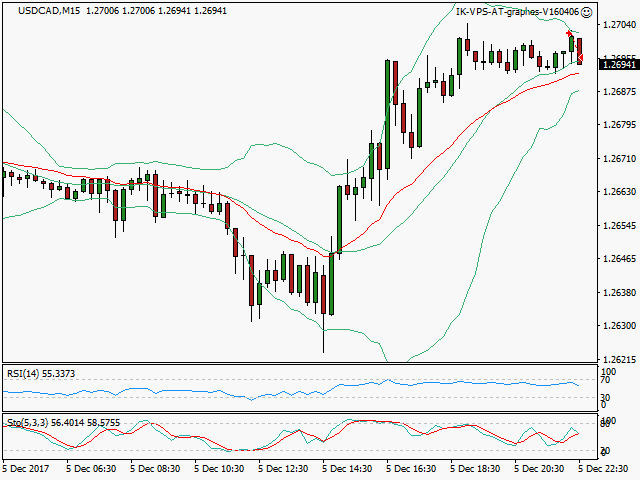640x480 pixels.
Task: Click the USDCAD,M15 chart title text
Action: pyautogui.click(x=39, y=11)
